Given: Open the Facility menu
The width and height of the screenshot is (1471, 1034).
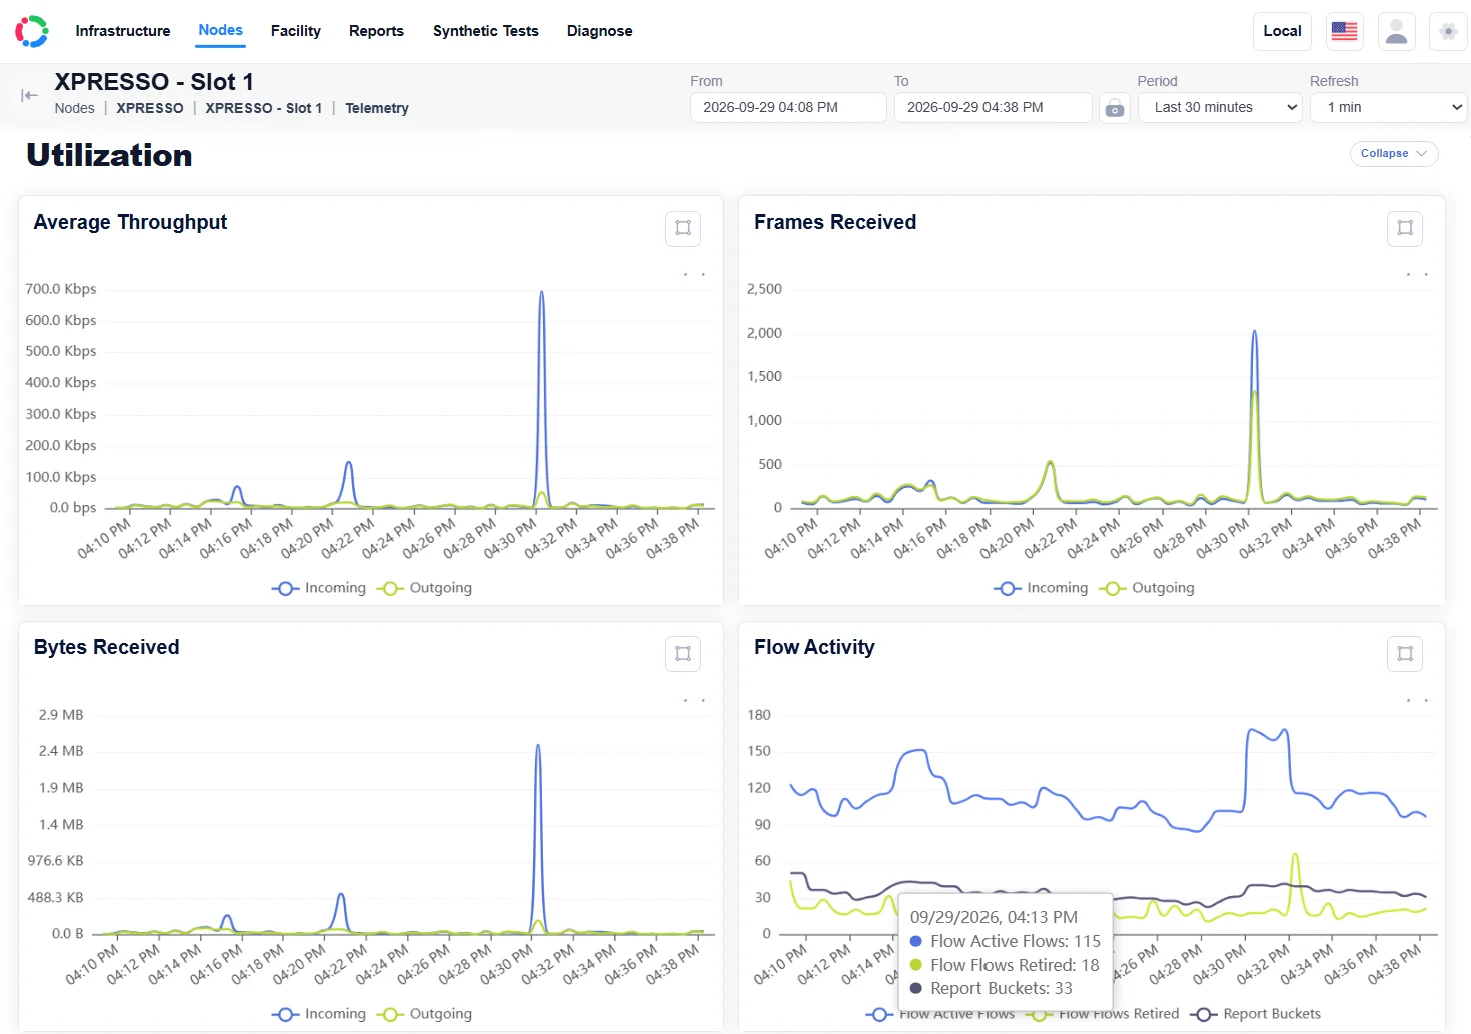Looking at the screenshot, I should click(296, 31).
